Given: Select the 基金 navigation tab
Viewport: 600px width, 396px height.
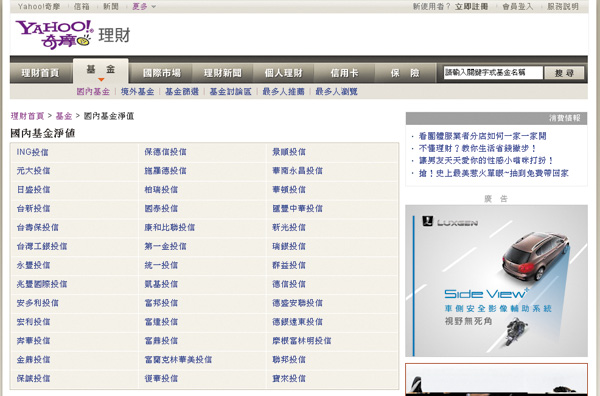Looking at the screenshot, I should coord(101,71).
